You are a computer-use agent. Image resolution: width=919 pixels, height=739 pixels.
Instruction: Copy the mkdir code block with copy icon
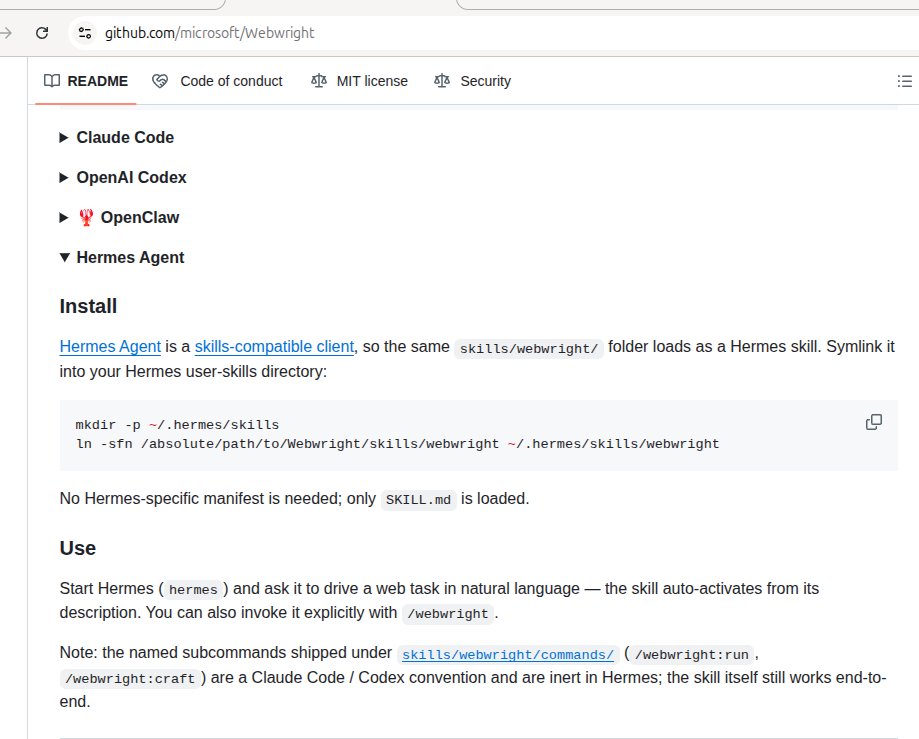coord(874,422)
